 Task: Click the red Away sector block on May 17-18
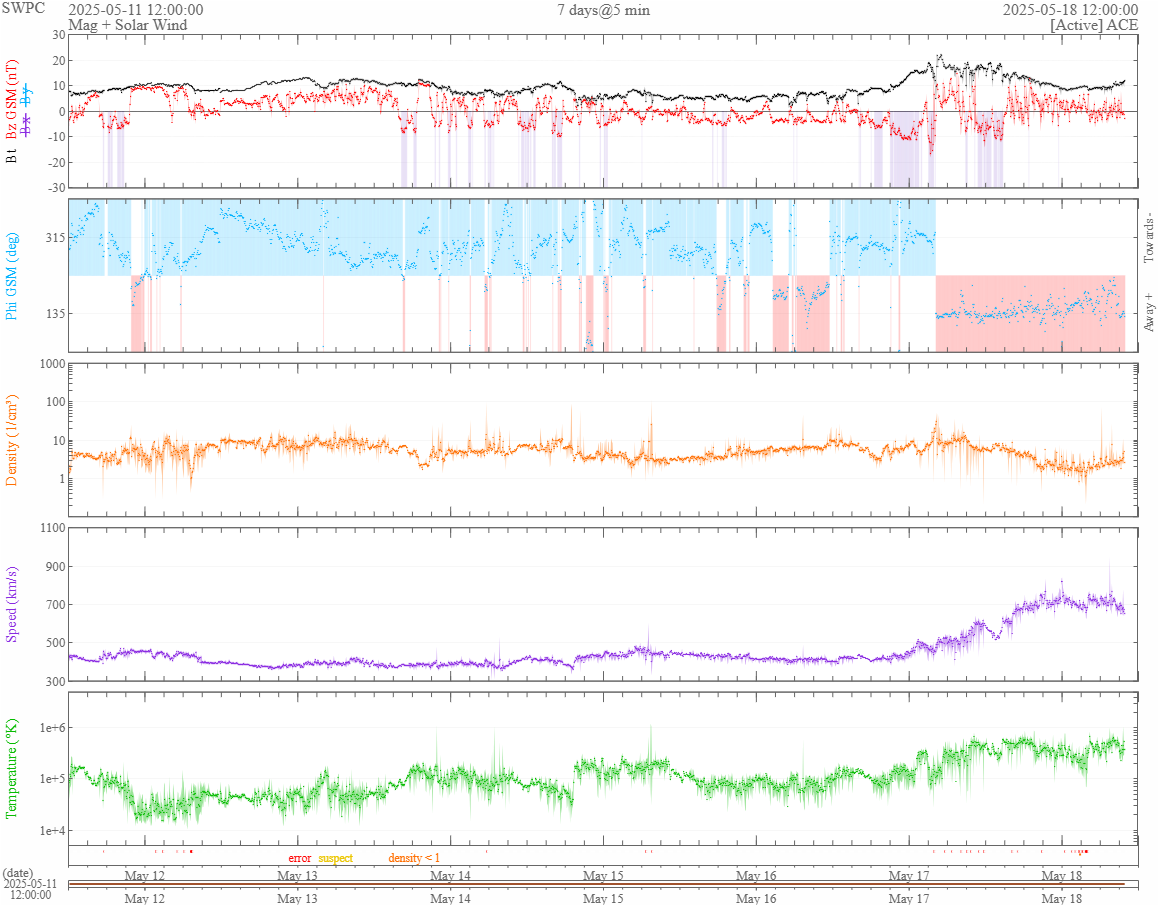point(1030,313)
